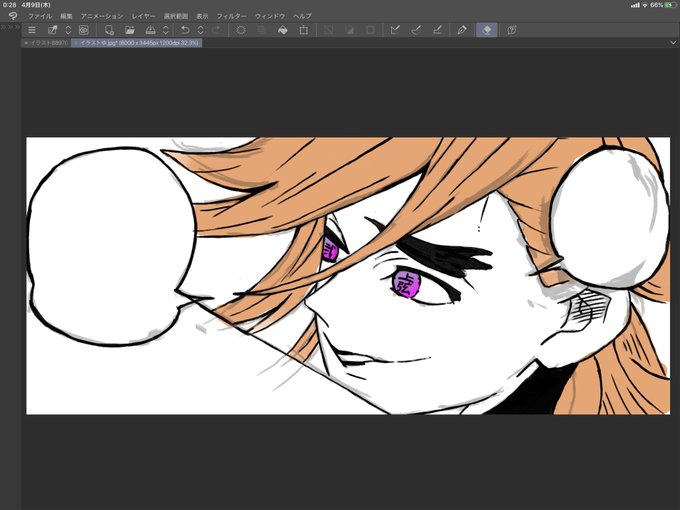Toggle snap to grid icon
The image size is (680, 510).
[438, 30]
